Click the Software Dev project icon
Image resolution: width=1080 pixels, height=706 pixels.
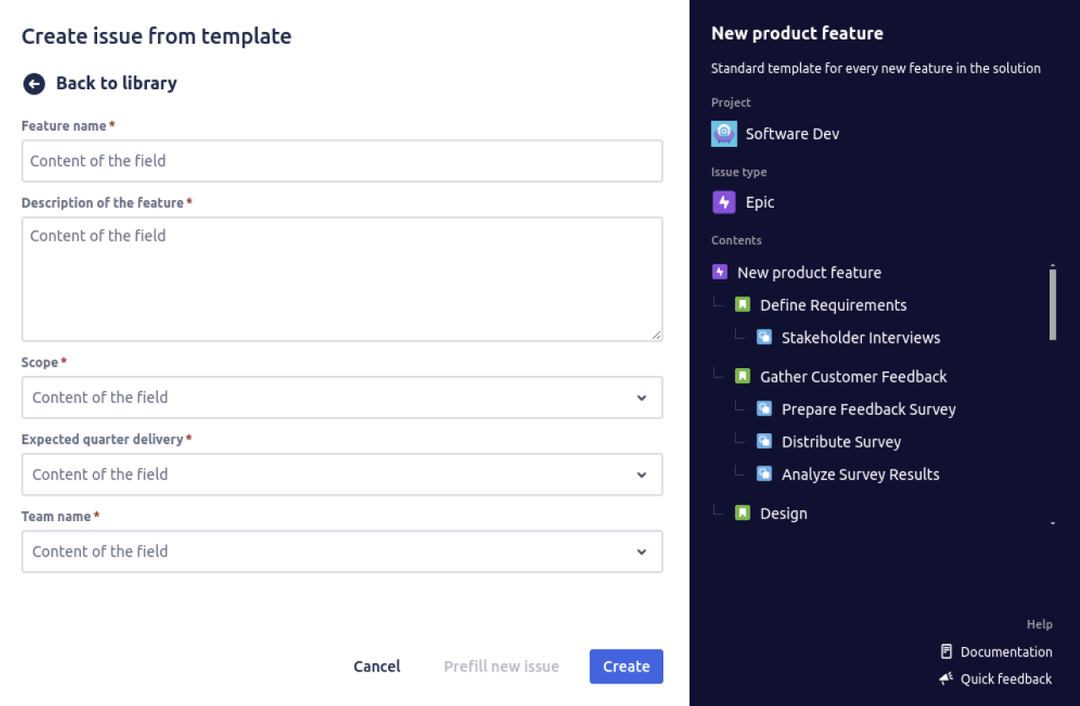point(723,133)
